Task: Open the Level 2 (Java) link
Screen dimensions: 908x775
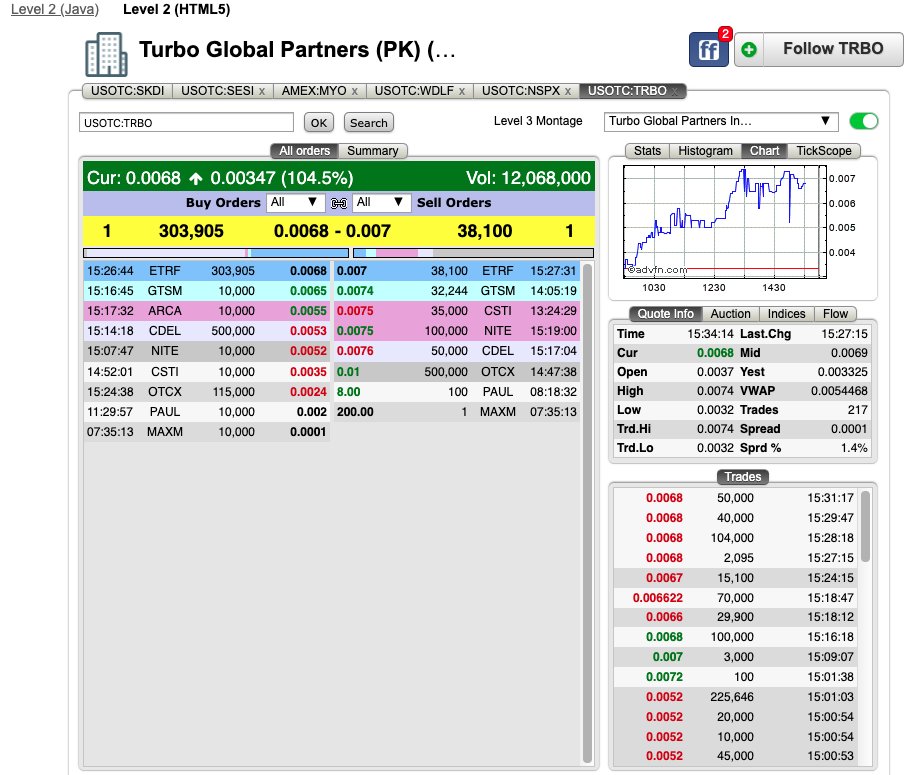Action: (x=54, y=8)
